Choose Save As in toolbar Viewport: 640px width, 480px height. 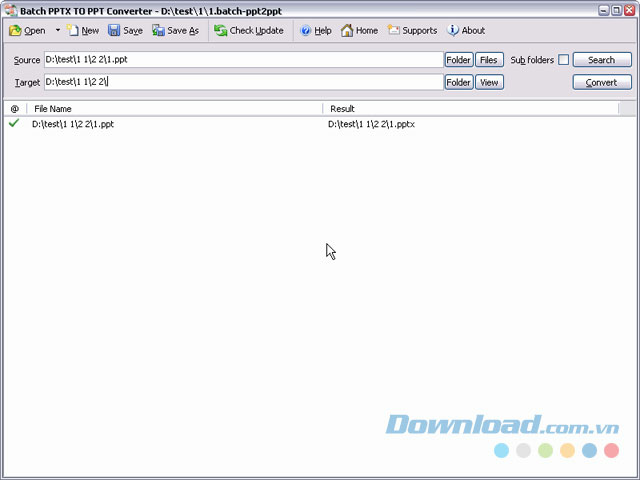click(176, 31)
